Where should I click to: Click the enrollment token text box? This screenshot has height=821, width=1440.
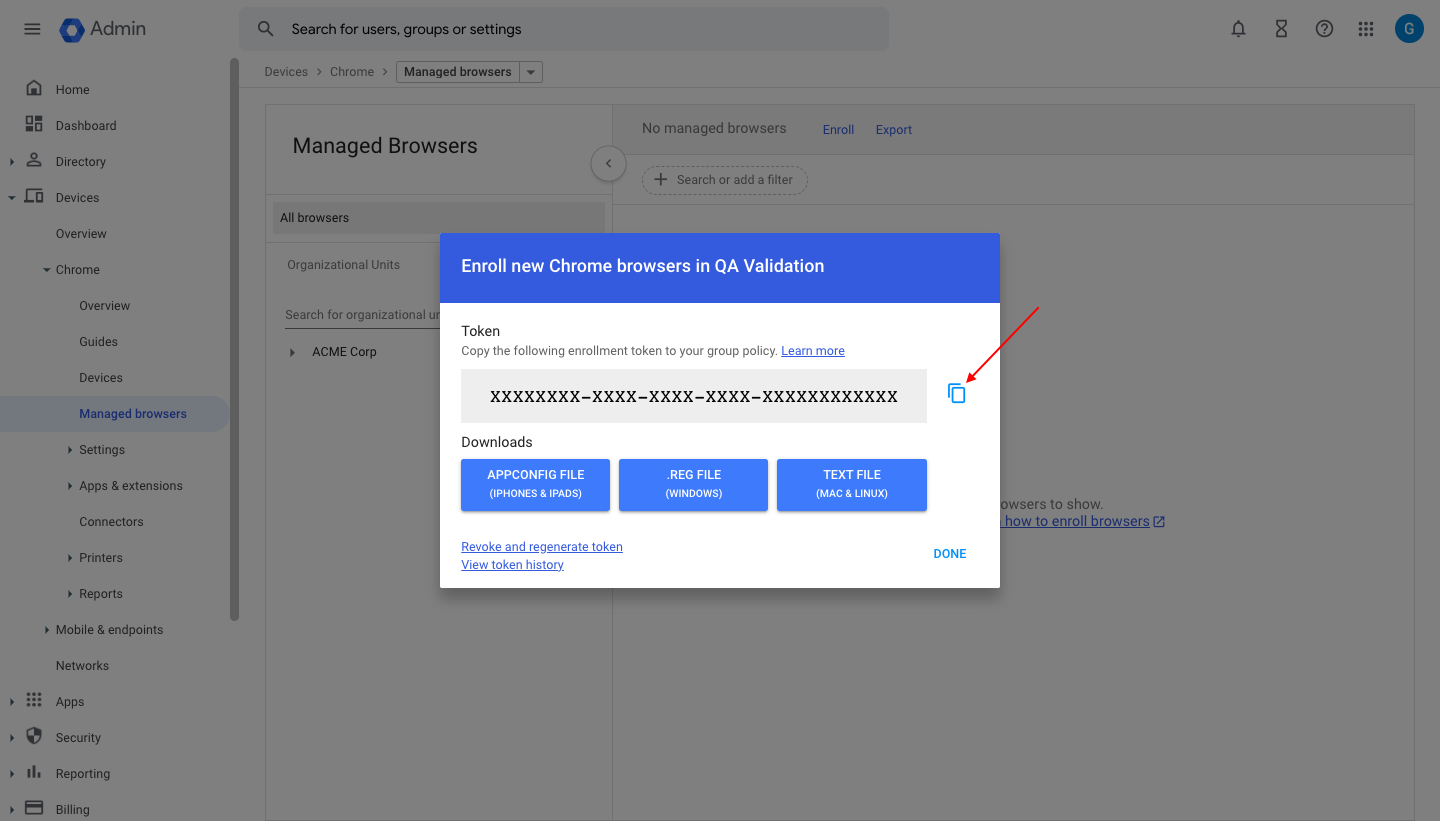pos(694,396)
